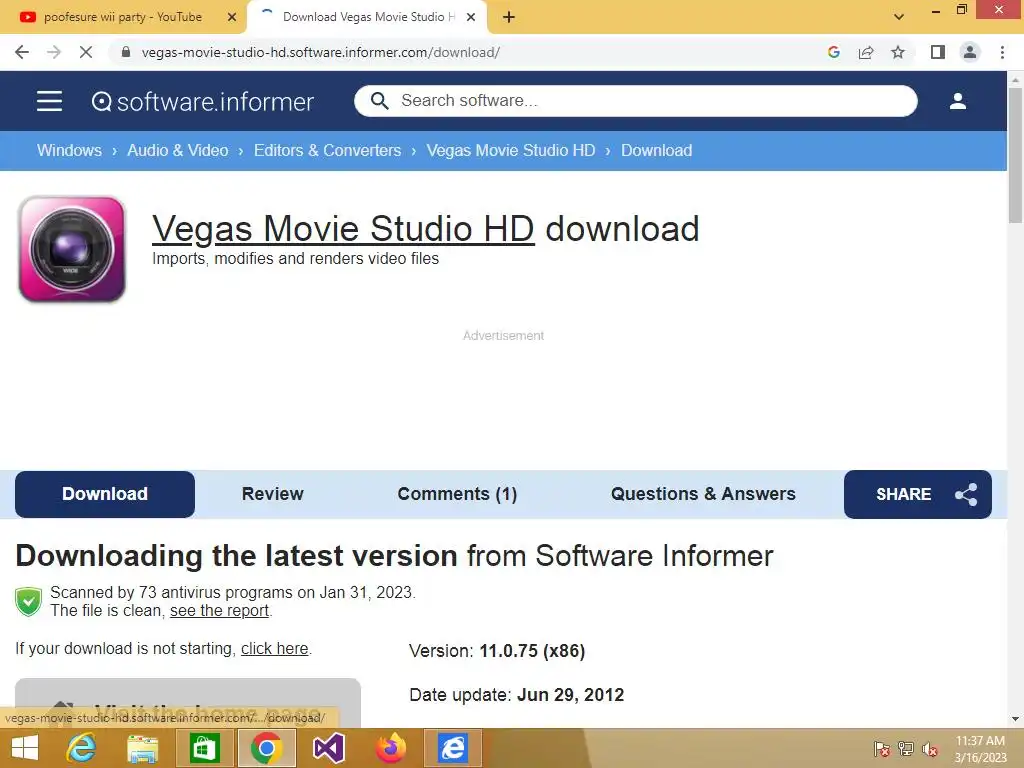
Task: Open Visual Studio from the taskbar
Action: coord(328,748)
